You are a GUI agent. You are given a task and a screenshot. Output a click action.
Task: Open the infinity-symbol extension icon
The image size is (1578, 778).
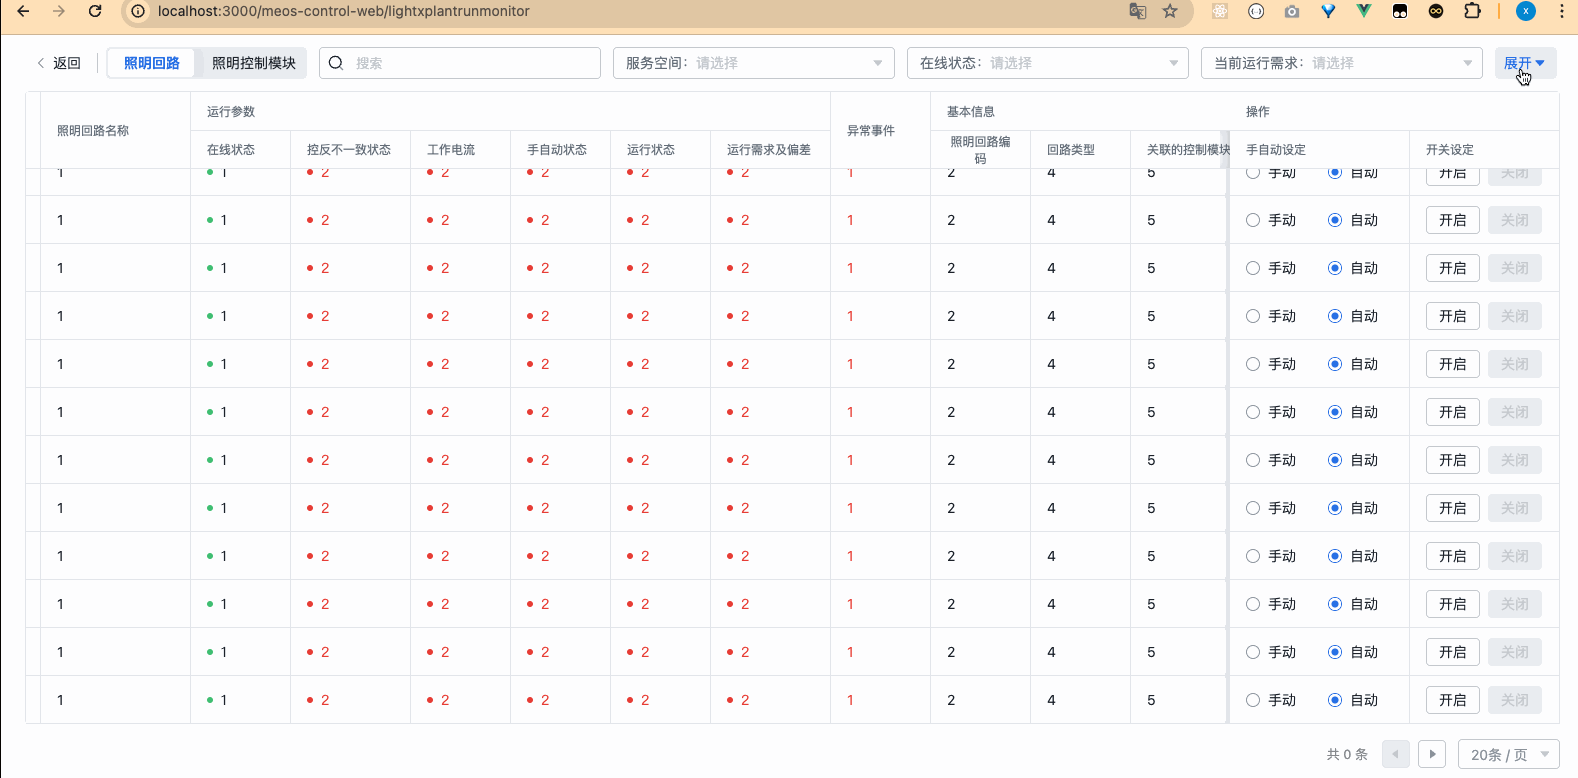click(x=1436, y=11)
